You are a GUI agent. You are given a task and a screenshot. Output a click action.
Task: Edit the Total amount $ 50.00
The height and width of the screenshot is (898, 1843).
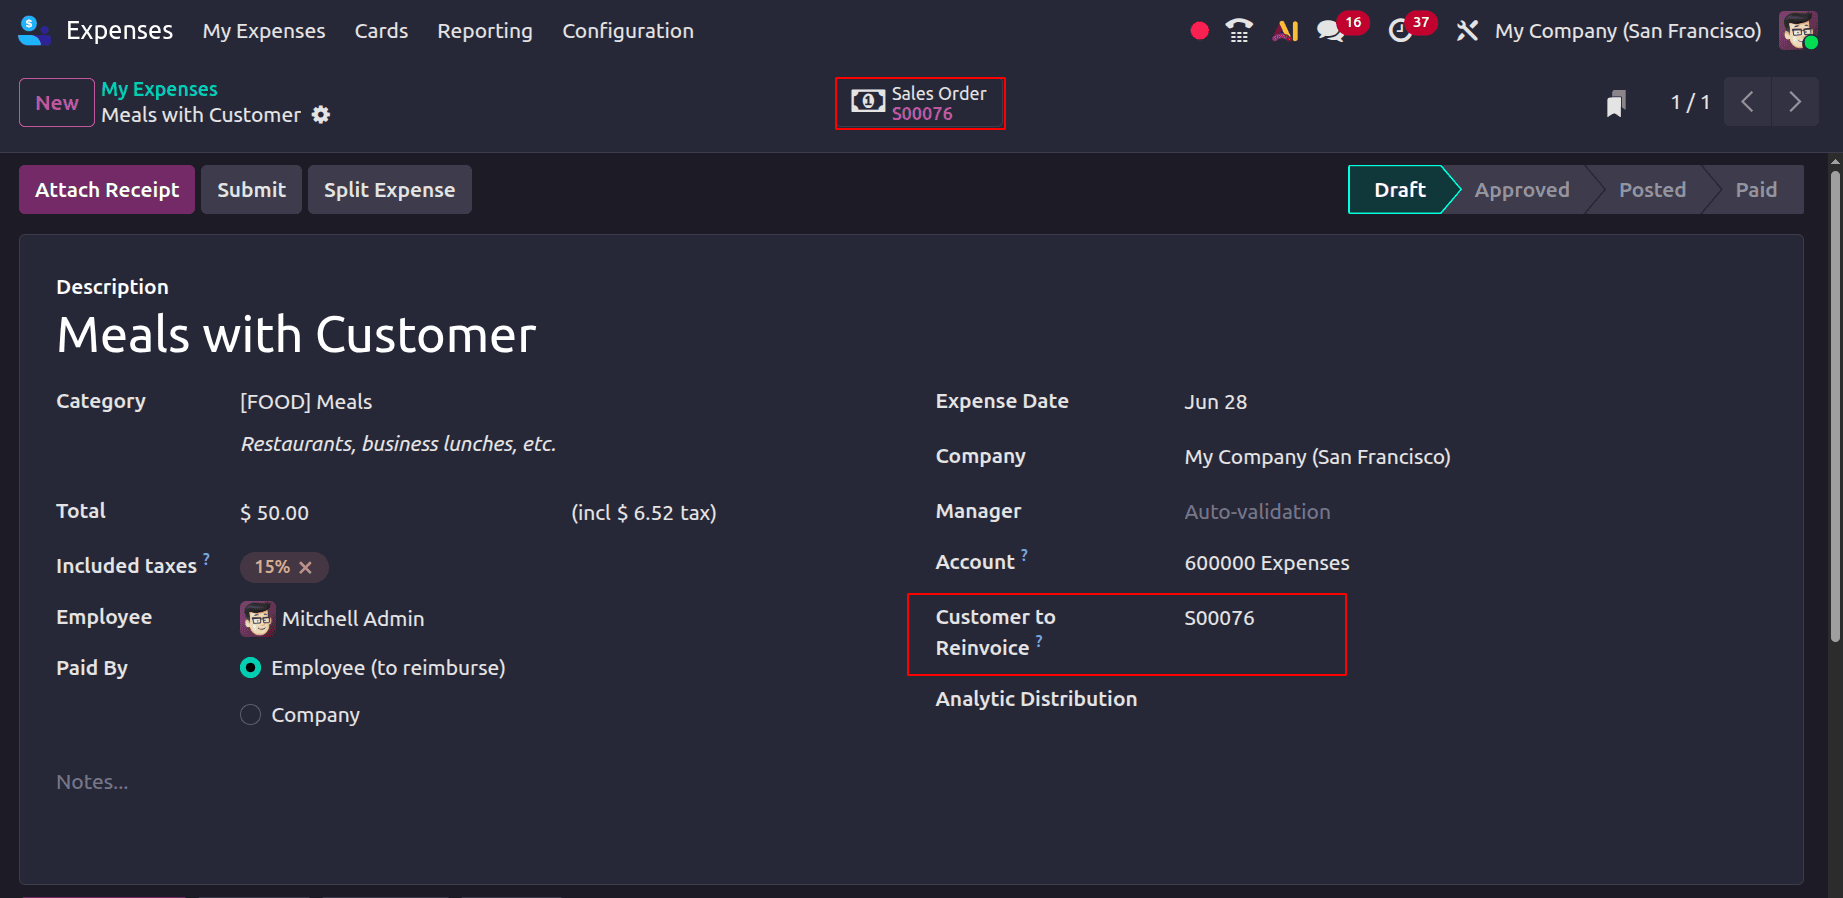pos(275,513)
